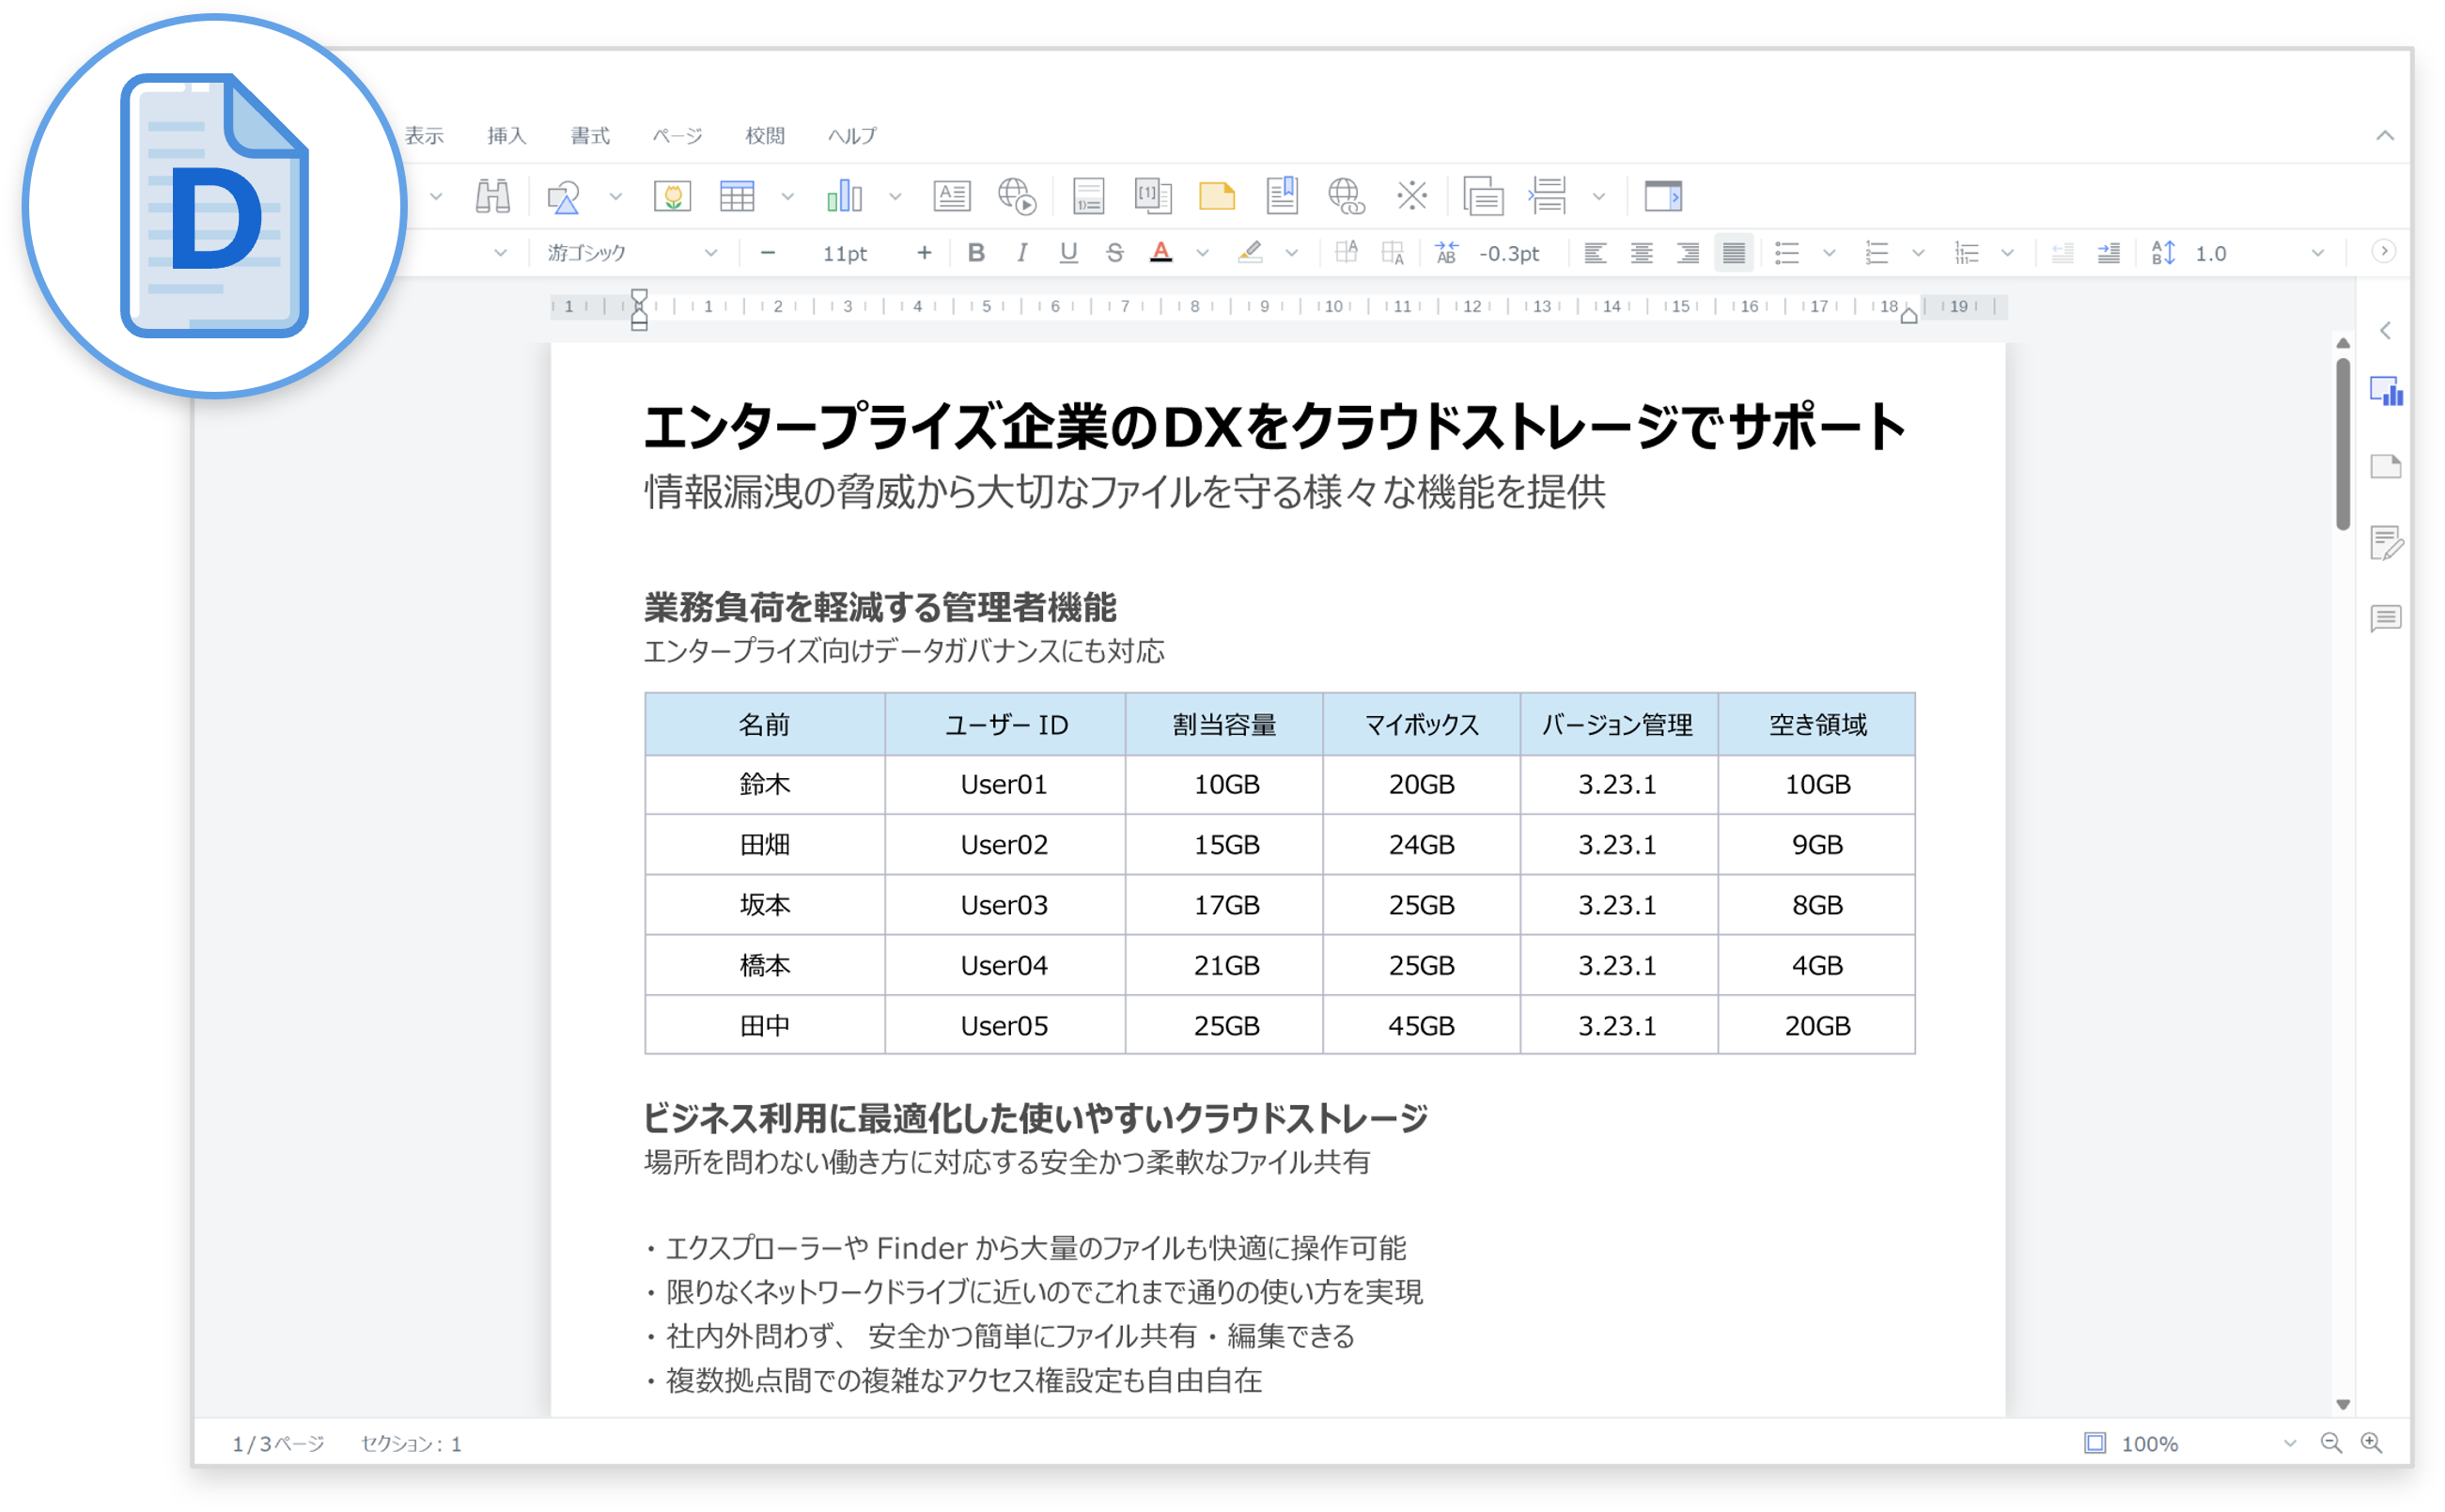Insert a footnote with the [1] icon
This screenshot has height=1512, width=2445.
1153,196
